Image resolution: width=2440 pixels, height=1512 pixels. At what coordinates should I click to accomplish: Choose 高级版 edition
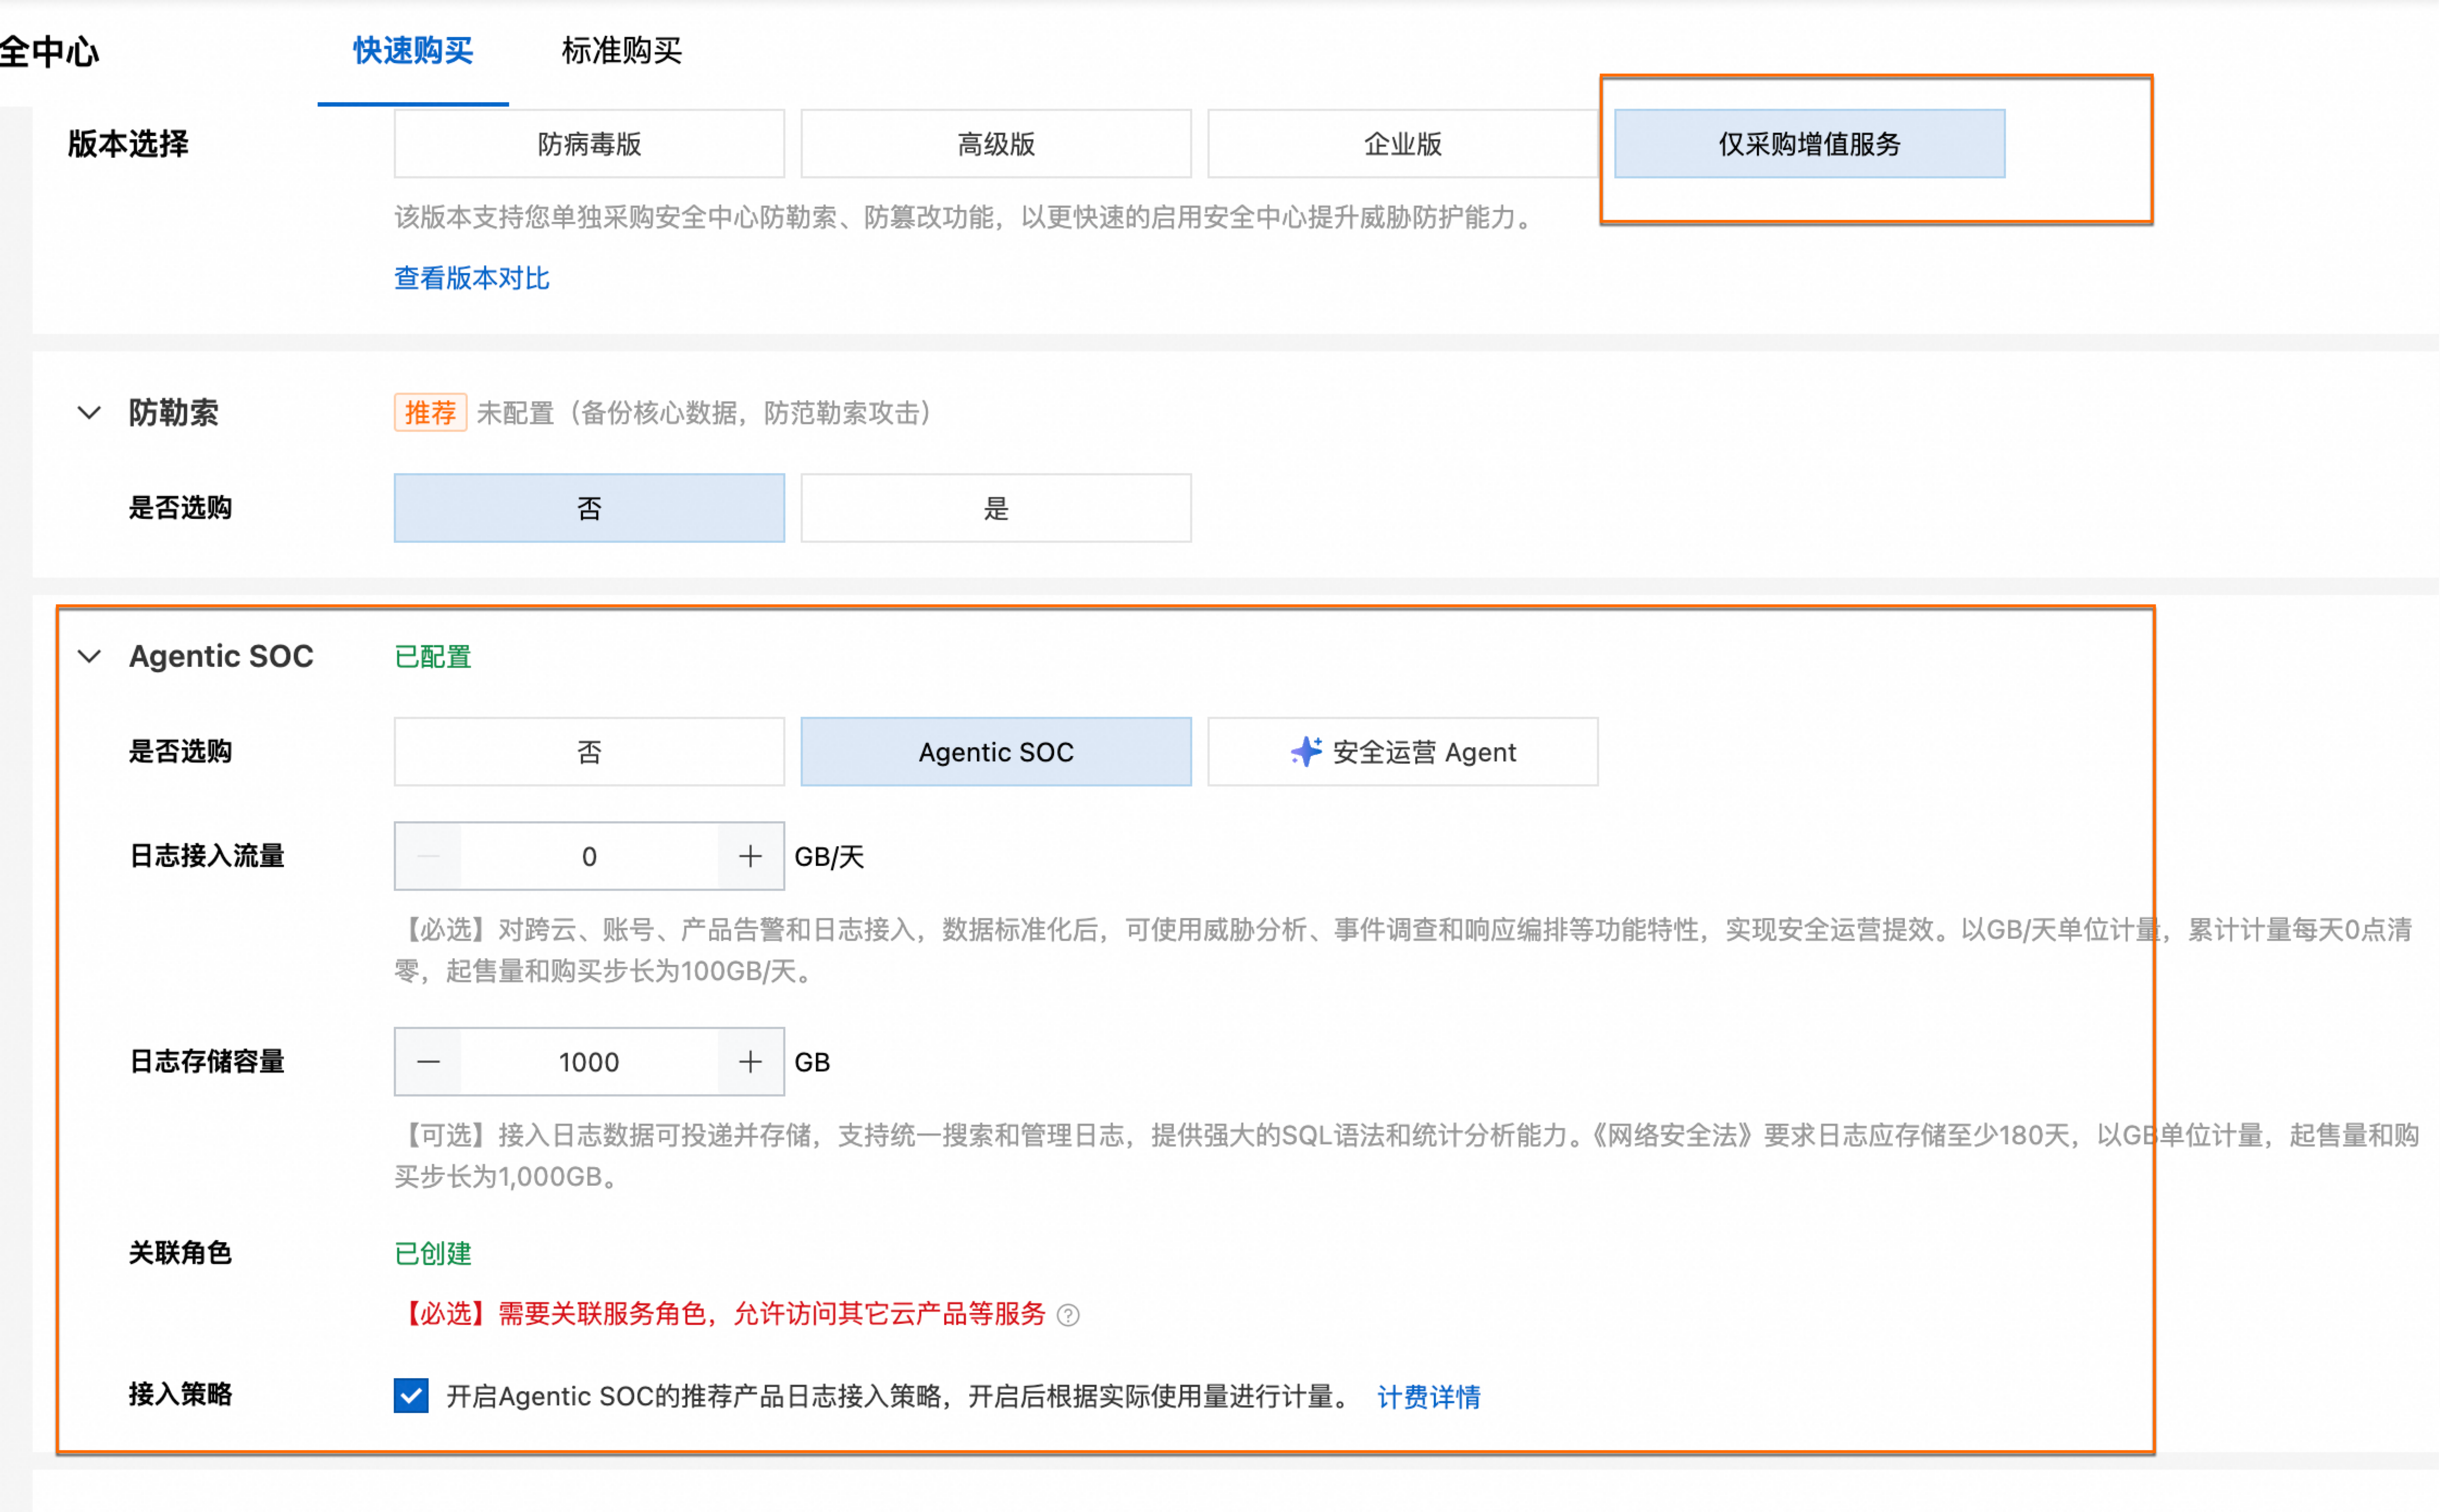[995, 144]
